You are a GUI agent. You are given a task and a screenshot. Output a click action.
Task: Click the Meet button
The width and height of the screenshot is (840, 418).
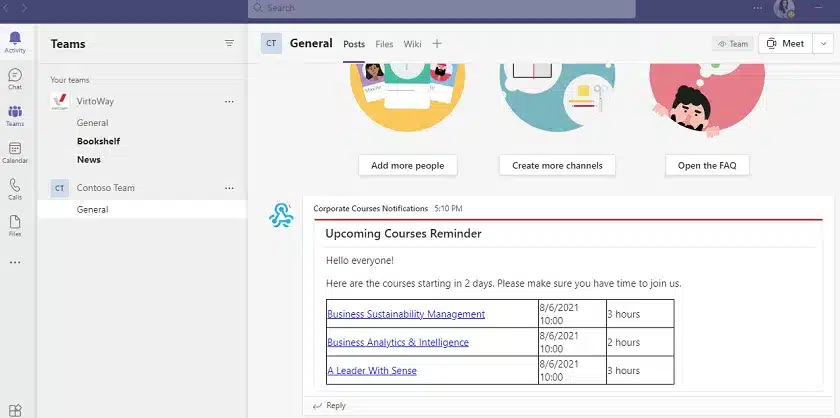[x=785, y=44]
